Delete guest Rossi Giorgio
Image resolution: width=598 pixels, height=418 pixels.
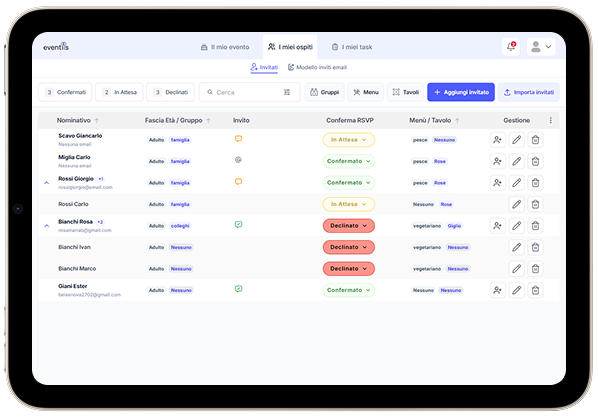pos(535,183)
